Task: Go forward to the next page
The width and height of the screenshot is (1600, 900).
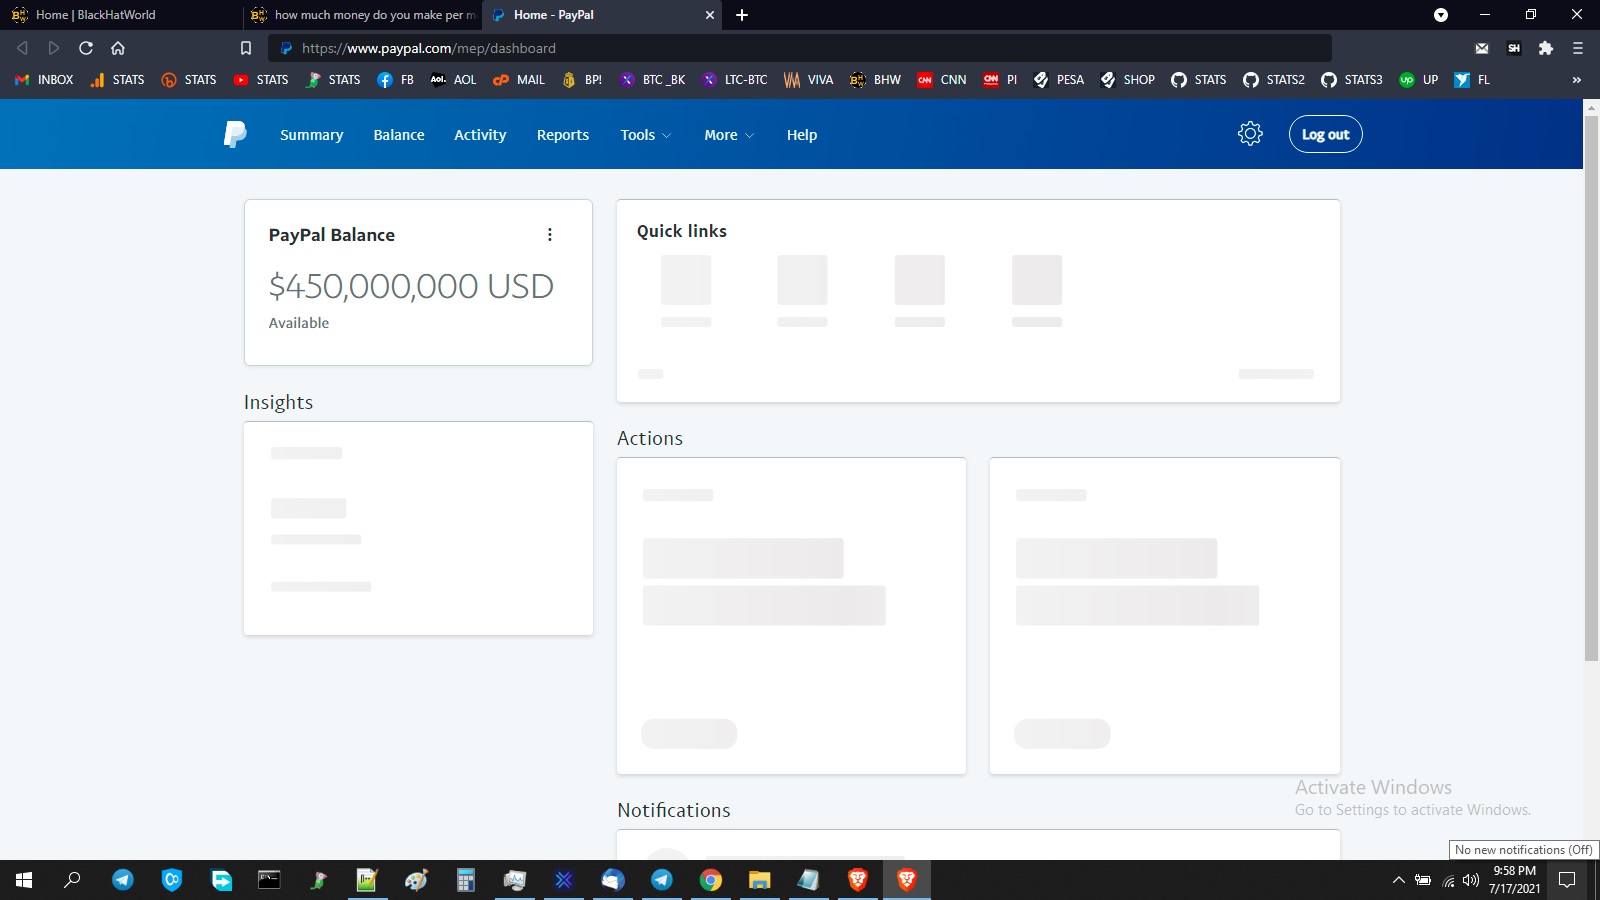Action: coord(54,48)
